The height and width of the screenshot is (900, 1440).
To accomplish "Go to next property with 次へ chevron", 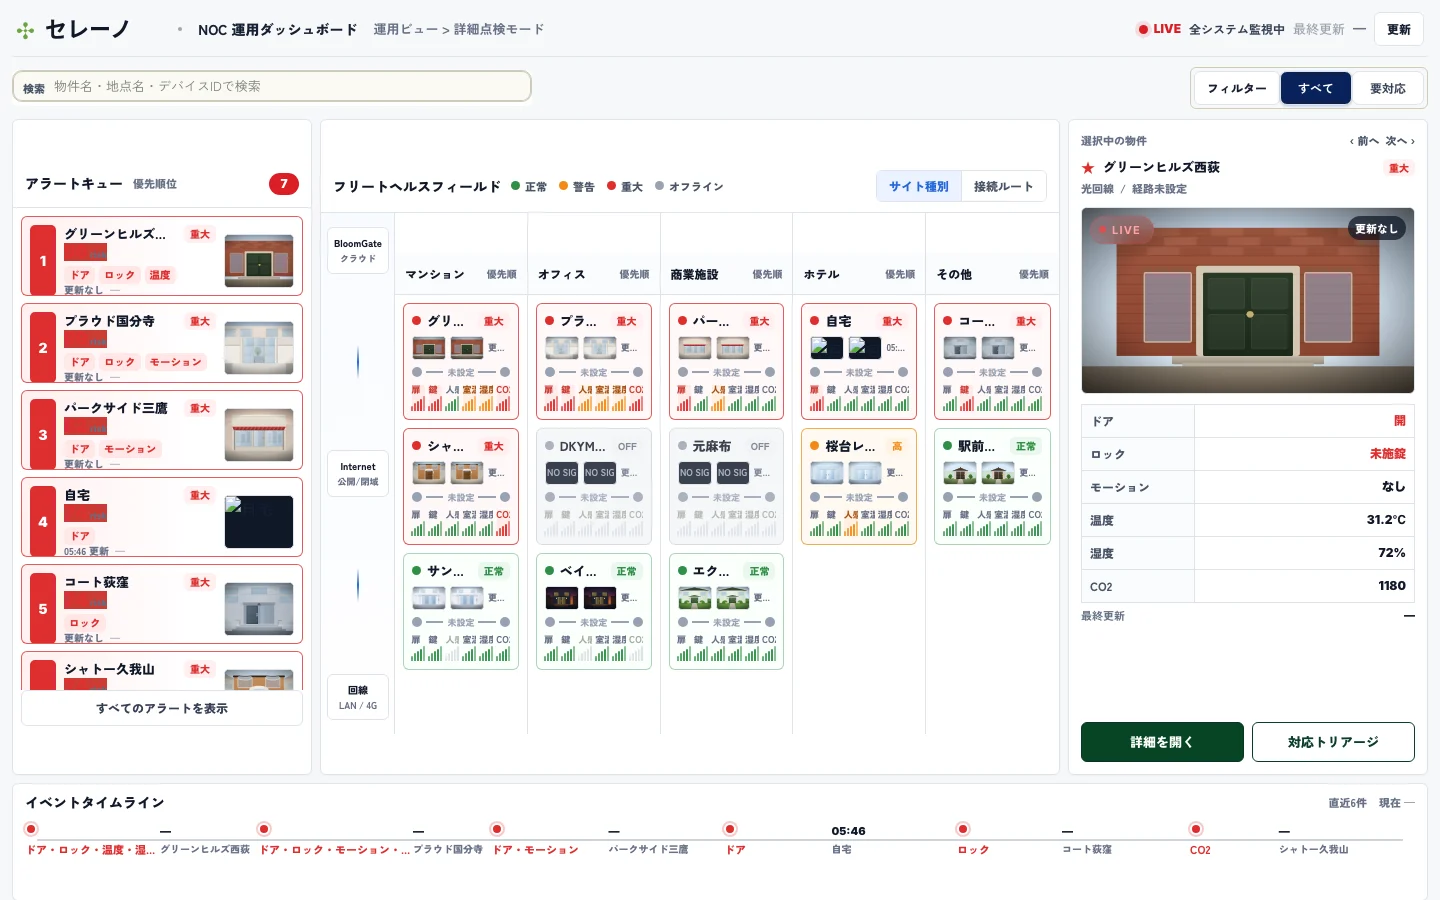I will (1400, 141).
